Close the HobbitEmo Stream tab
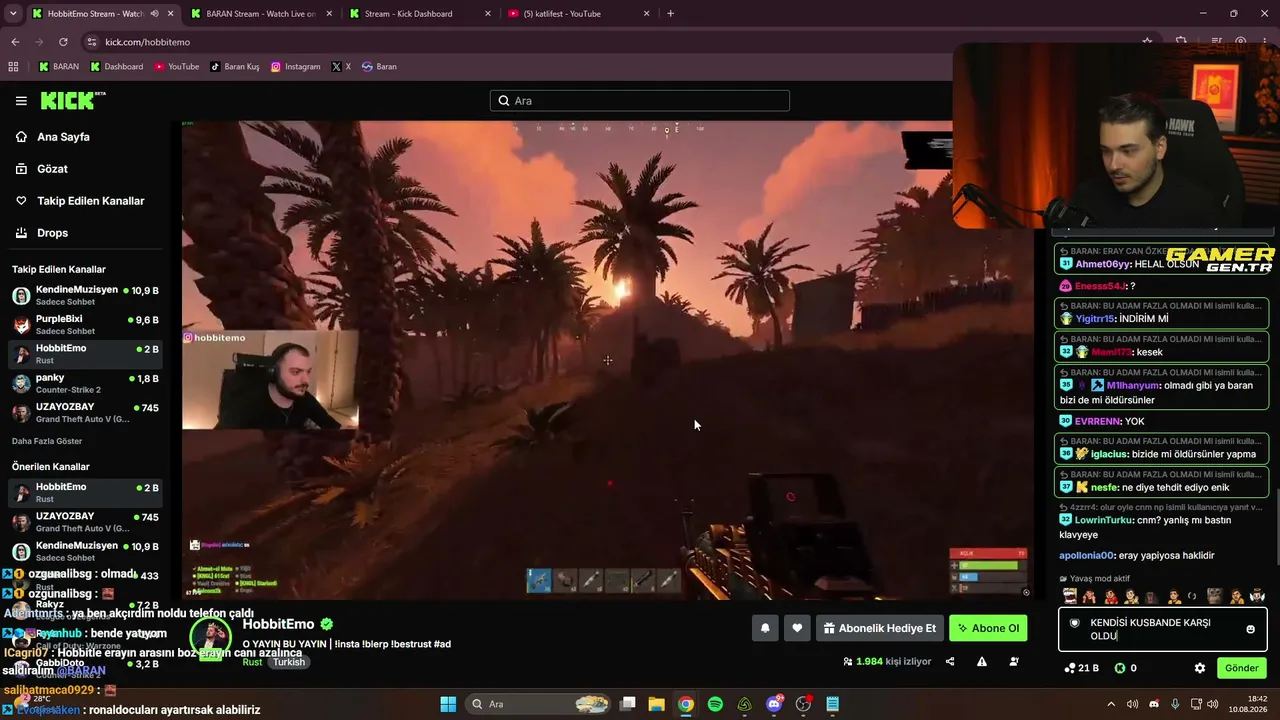Viewport: 1280px width, 720px height. coord(171,14)
